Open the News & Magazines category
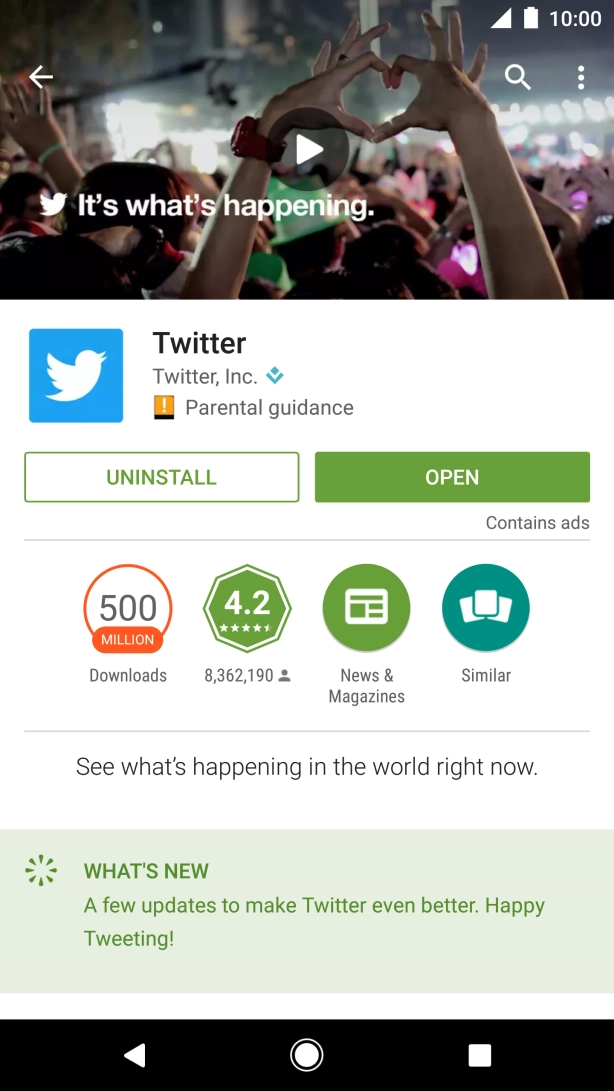614x1091 pixels. coord(367,608)
